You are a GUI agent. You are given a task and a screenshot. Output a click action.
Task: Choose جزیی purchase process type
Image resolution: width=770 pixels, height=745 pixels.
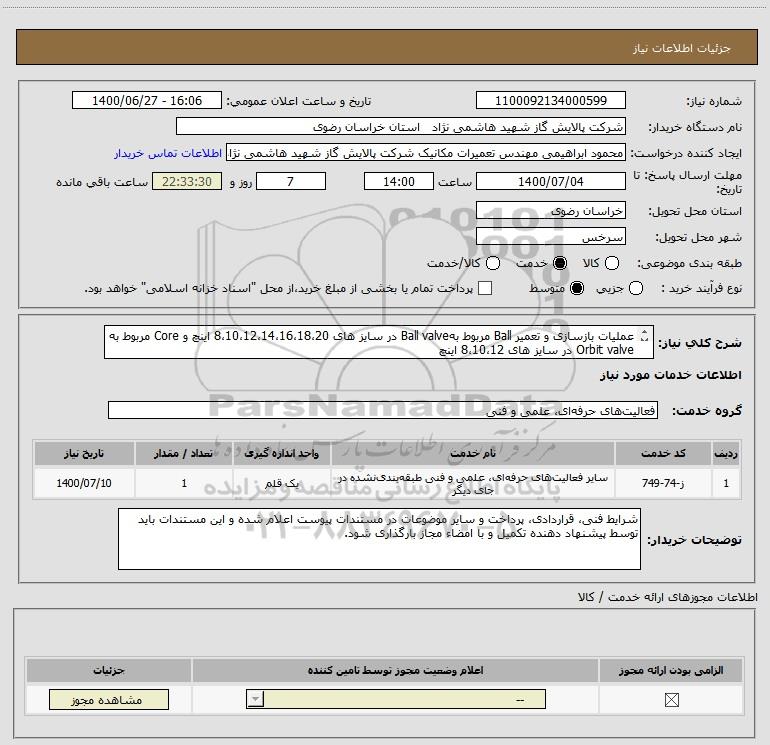coord(635,288)
